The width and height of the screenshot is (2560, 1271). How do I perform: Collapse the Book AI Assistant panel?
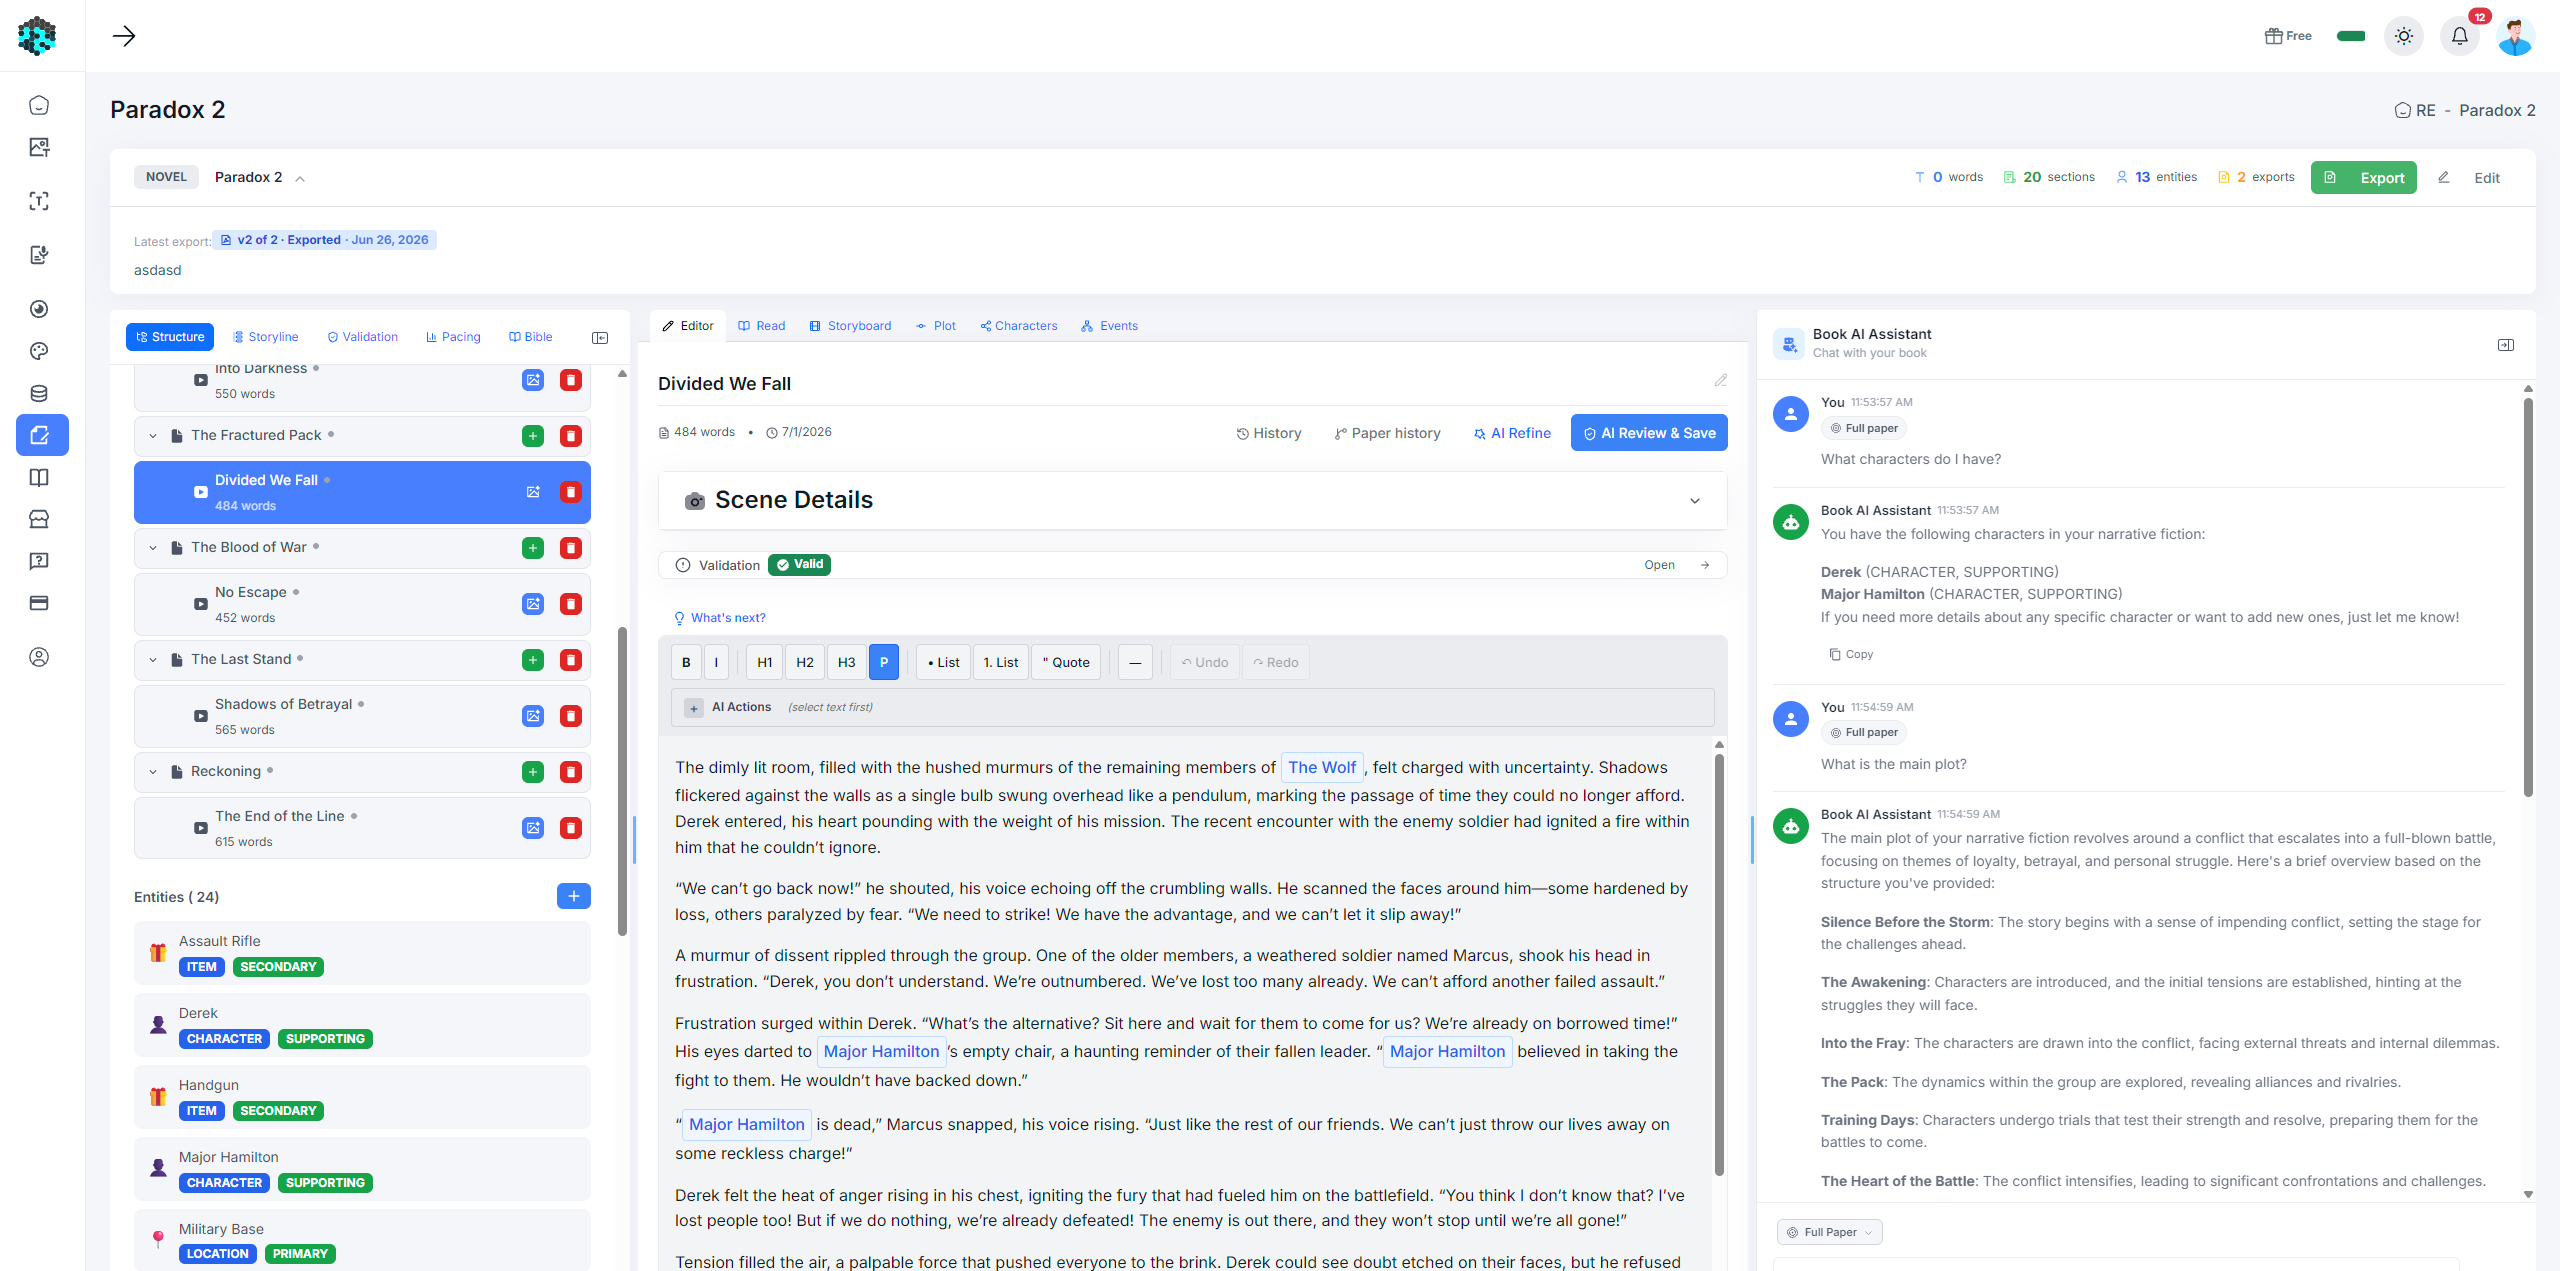pyautogui.click(x=2506, y=345)
